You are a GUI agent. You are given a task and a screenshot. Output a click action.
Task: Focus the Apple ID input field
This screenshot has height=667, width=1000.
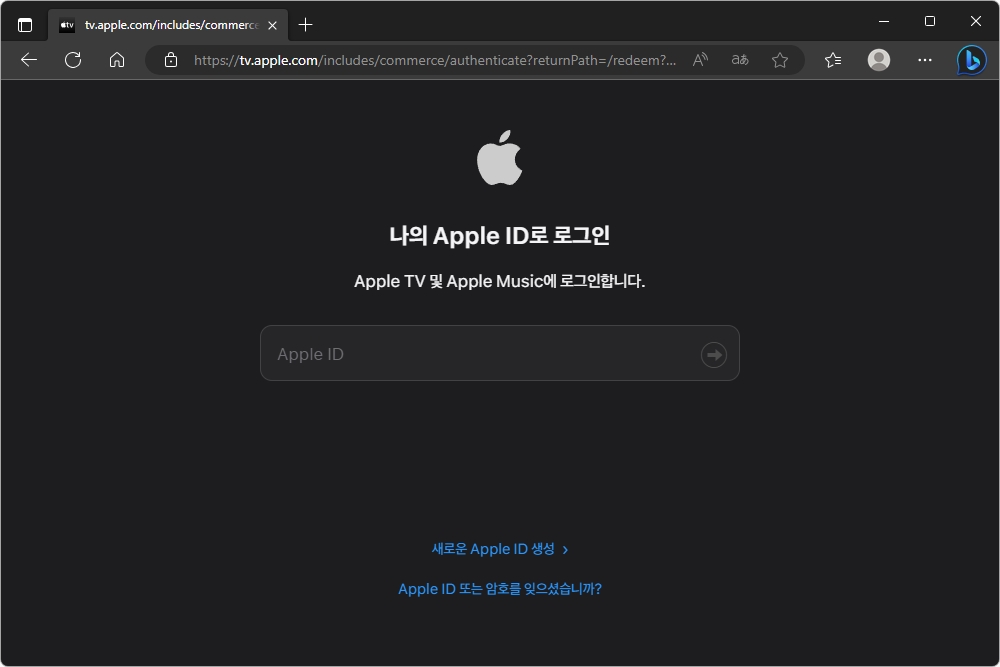[x=499, y=353]
